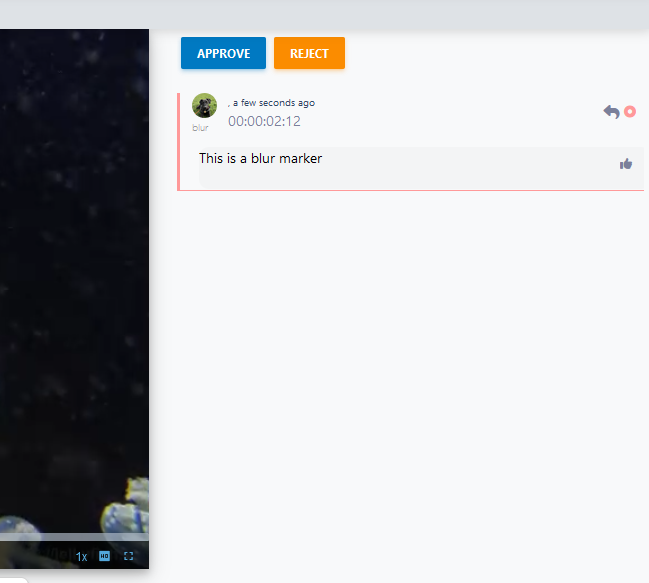The height and width of the screenshot is (583, 649).
Task: Jump to timestamp 00:00:02:12
Action: coord(264,122)
